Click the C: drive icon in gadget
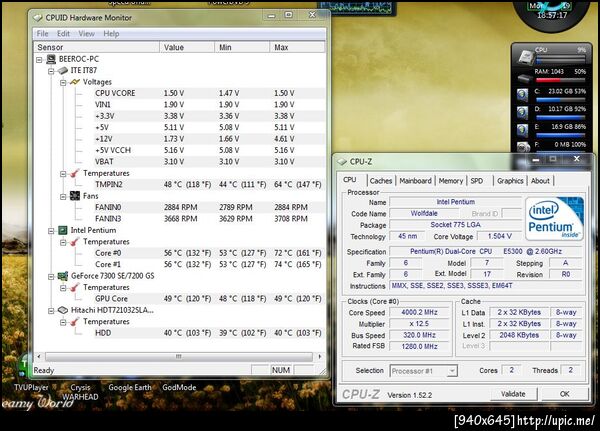The height and width of the screenshot is (431, 600). pyautogui.click(x=523, y=95)
